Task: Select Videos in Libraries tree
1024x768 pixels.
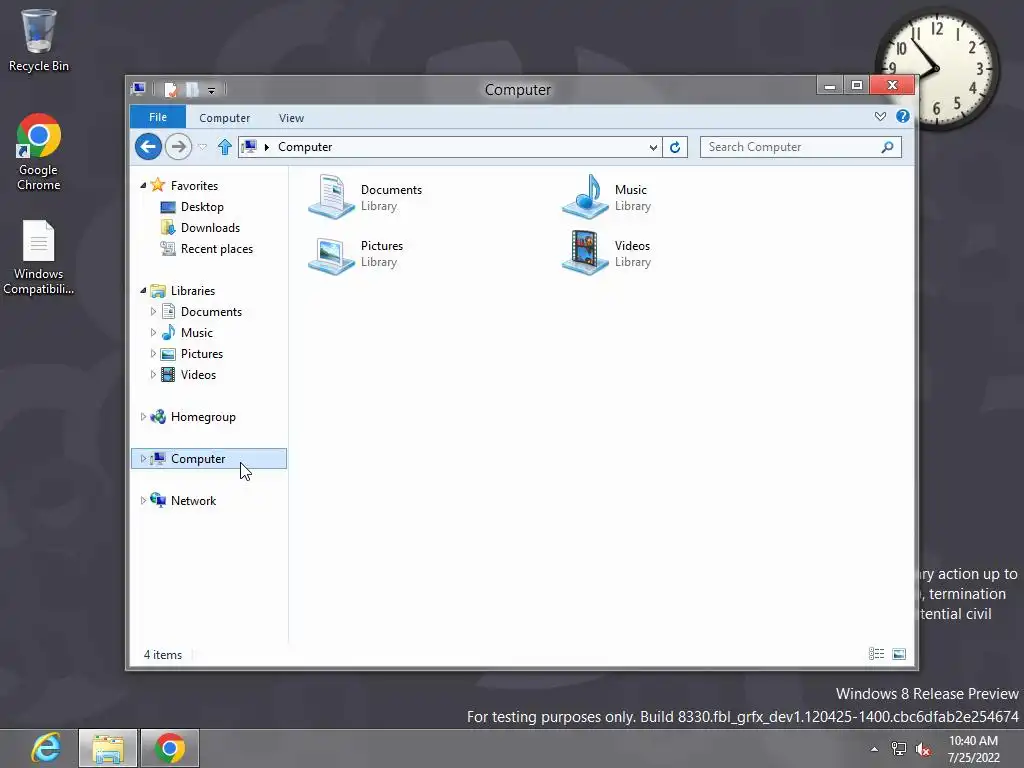Action: click(x=198, y=374)
